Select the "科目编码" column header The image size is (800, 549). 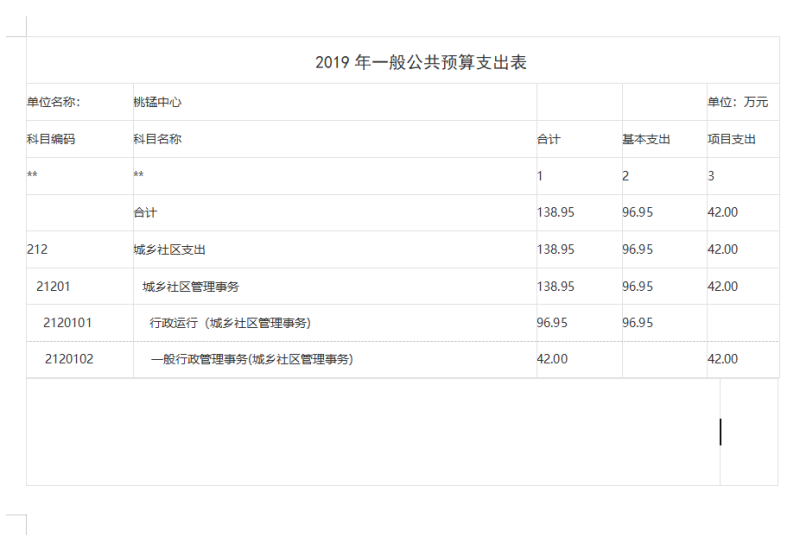pyautogui.click(x=51, y=139)
